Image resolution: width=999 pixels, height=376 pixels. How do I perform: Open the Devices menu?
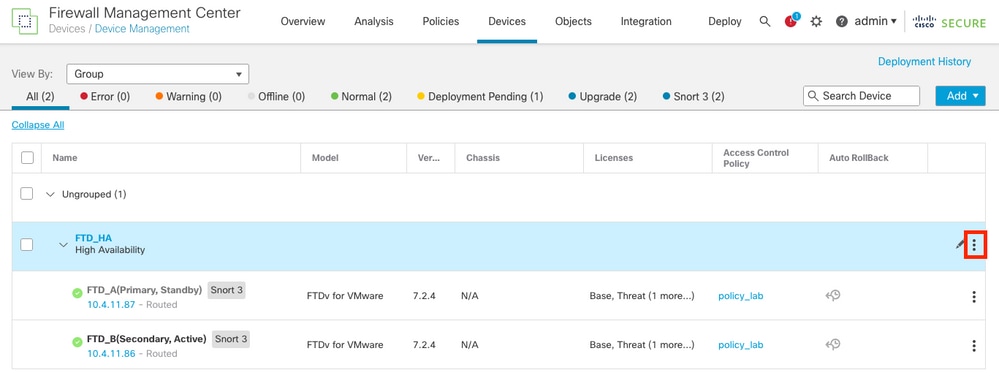click(x=507, y=21)
